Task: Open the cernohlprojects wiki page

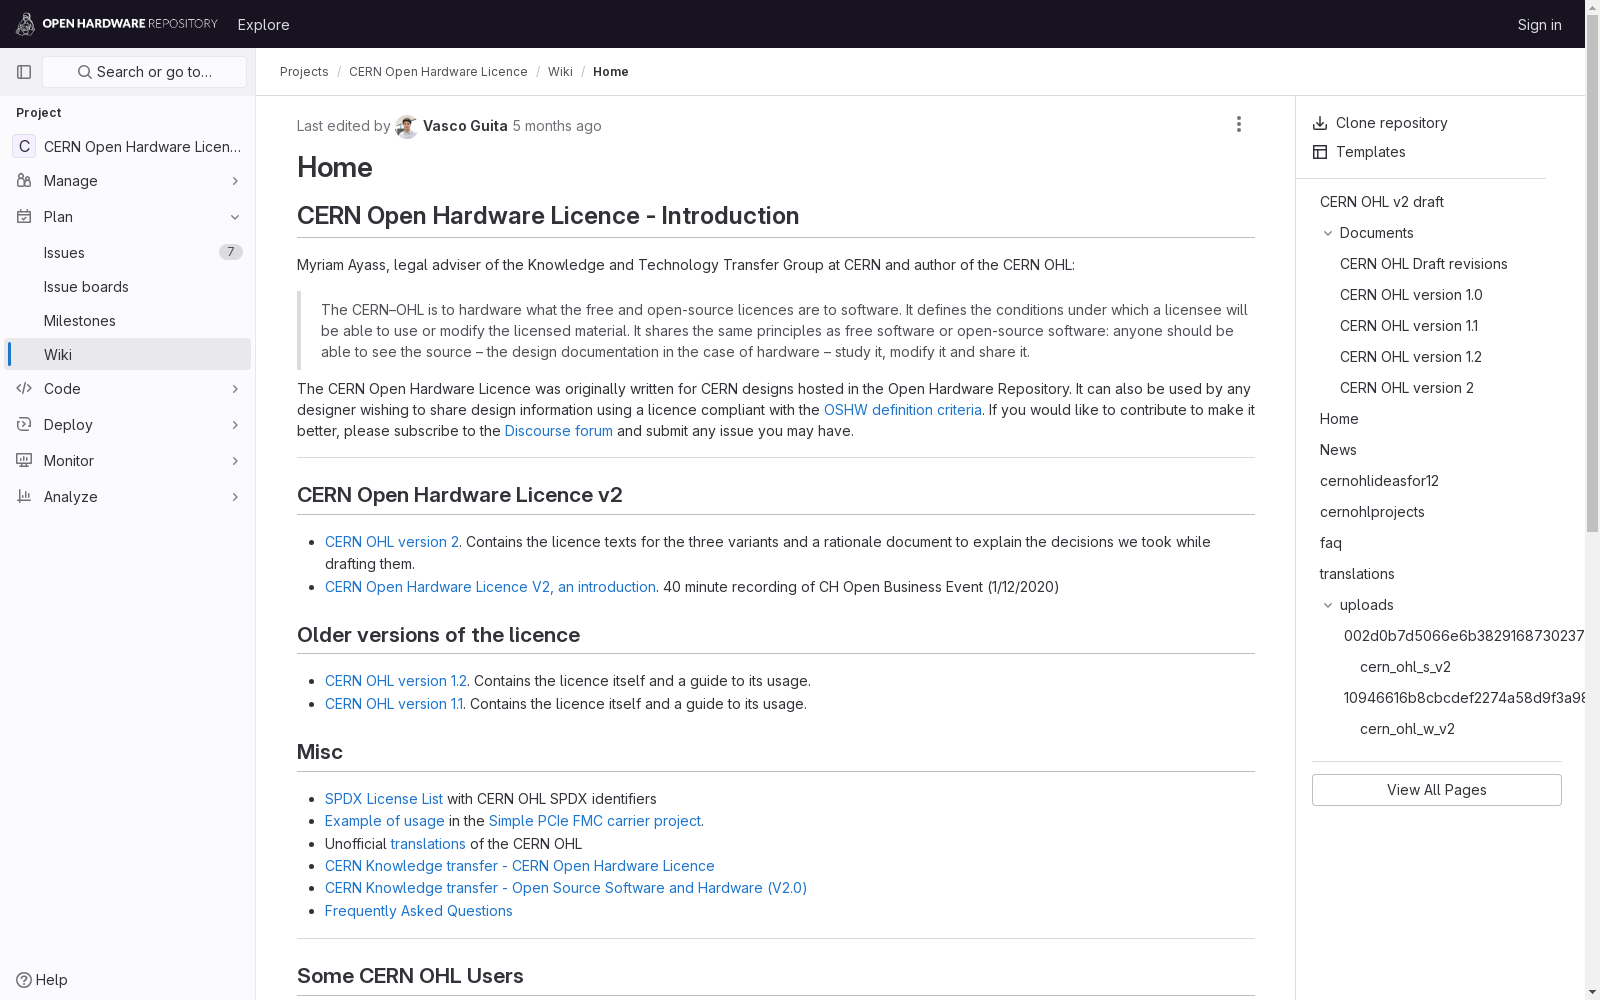Action: [x=1372, y=512]
